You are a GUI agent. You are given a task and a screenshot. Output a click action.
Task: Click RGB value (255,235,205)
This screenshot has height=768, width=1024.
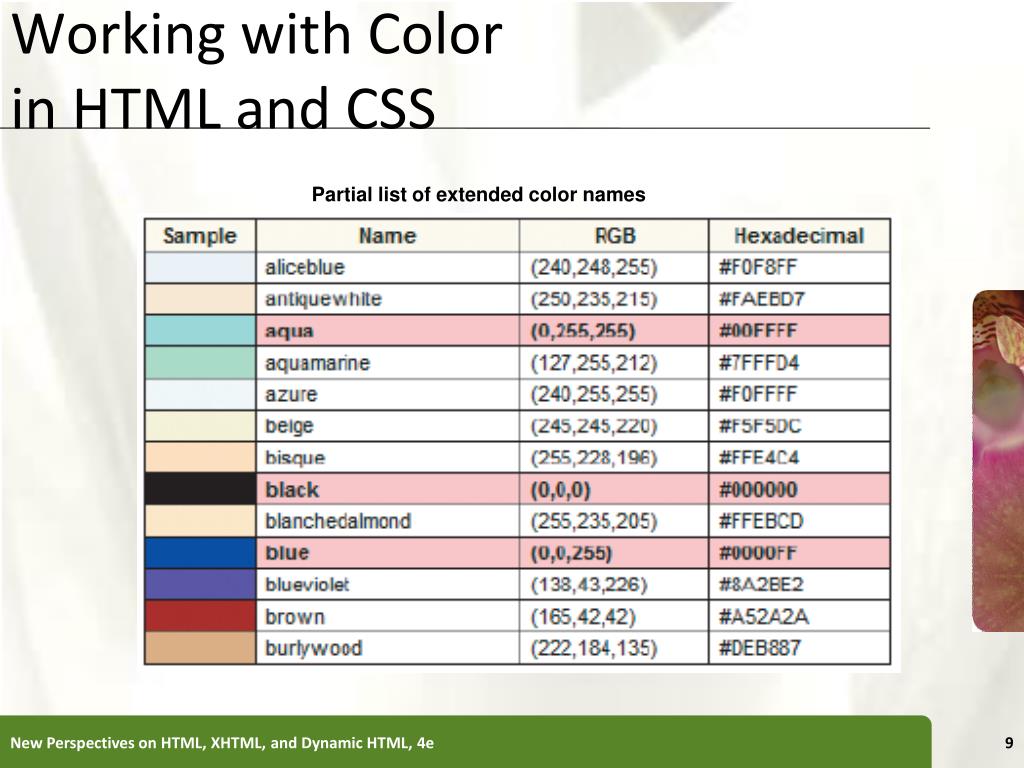(x=594, y=521)
